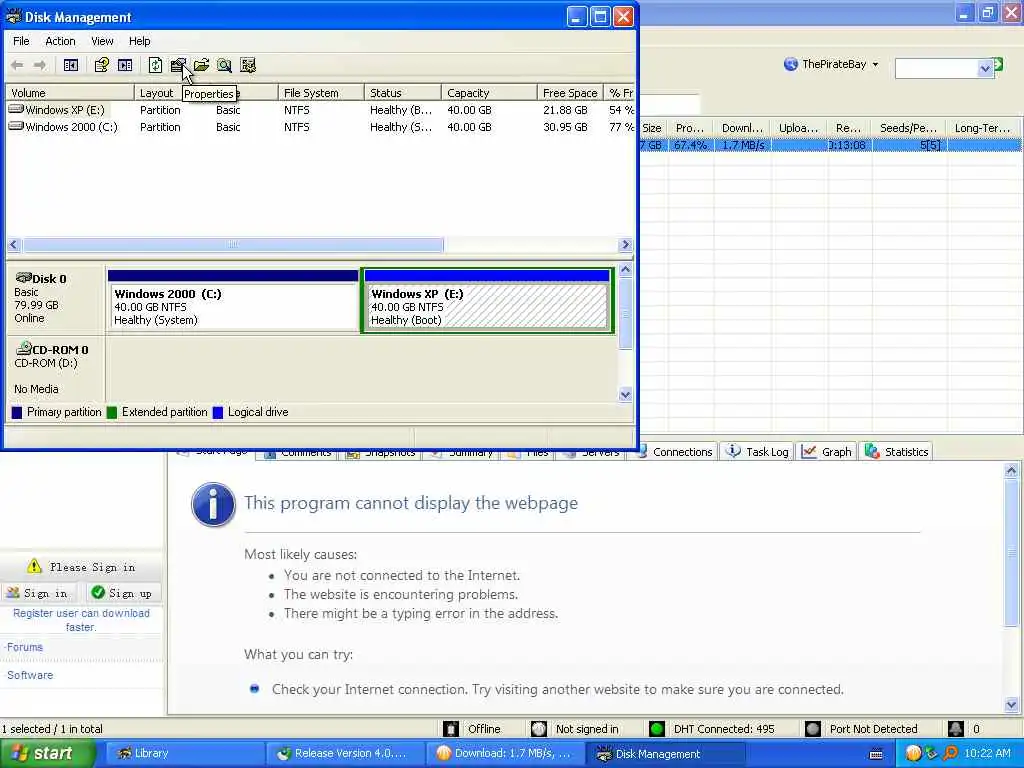Click webpage pane scrollbar up arrow
Image resolution: width=1024 pixels, height=768 pixels.
[x=1011, y=470]
